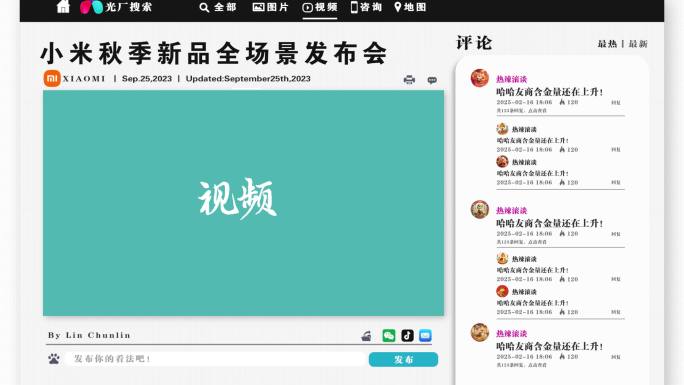Click the paw icon beside the comment box

pos(54,359)
